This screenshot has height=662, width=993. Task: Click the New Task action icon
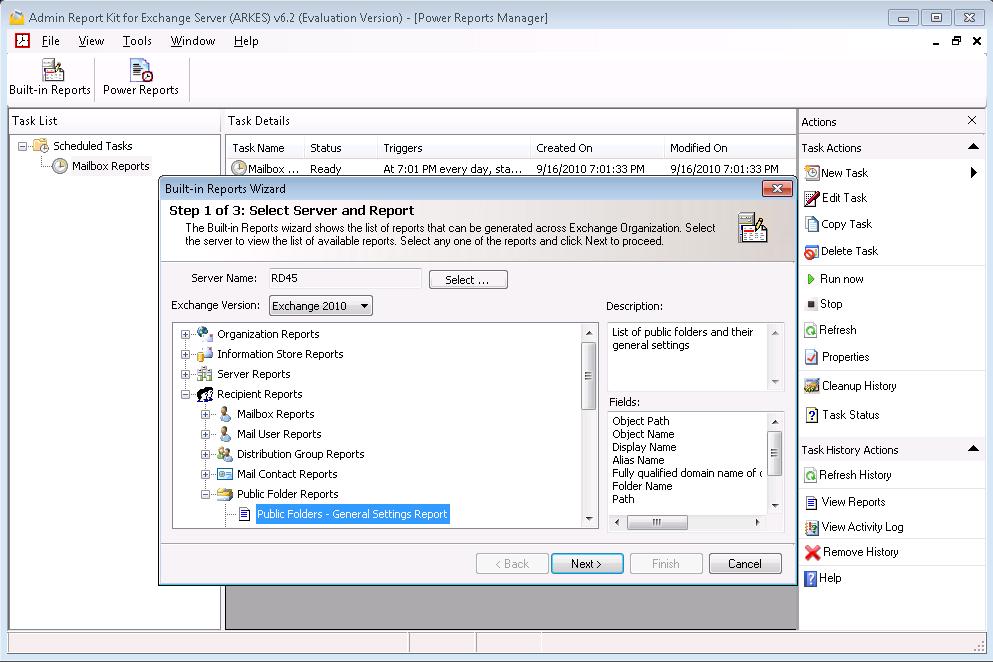click(812, 173)
